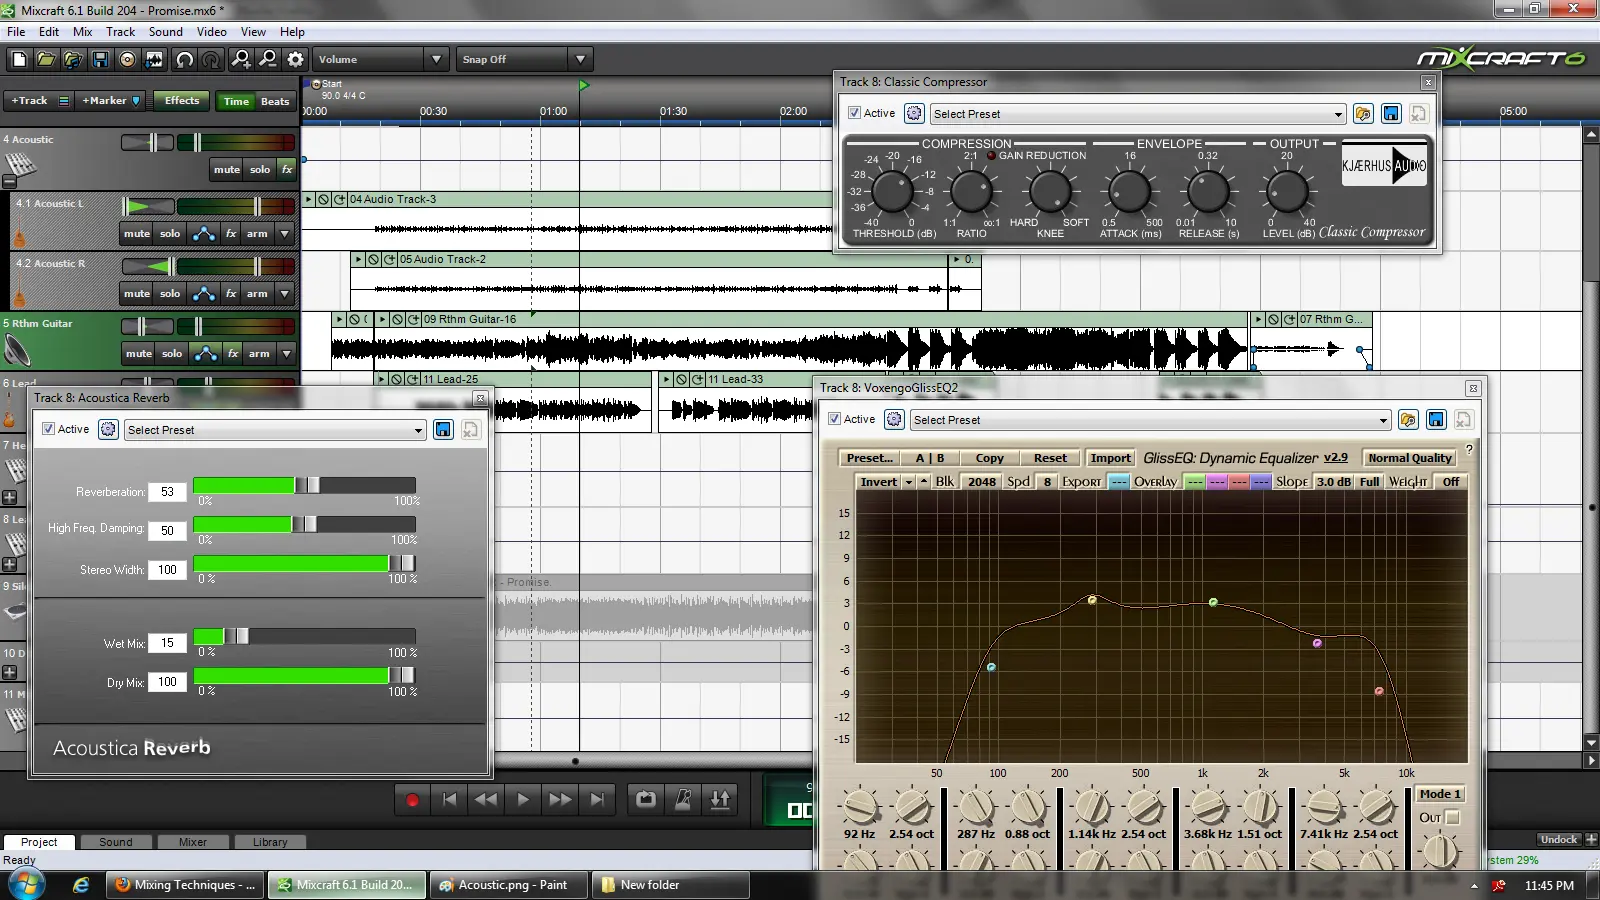Click the mix down to audio file icon
The image size is (1600, 900).
[x=154, y=60]
